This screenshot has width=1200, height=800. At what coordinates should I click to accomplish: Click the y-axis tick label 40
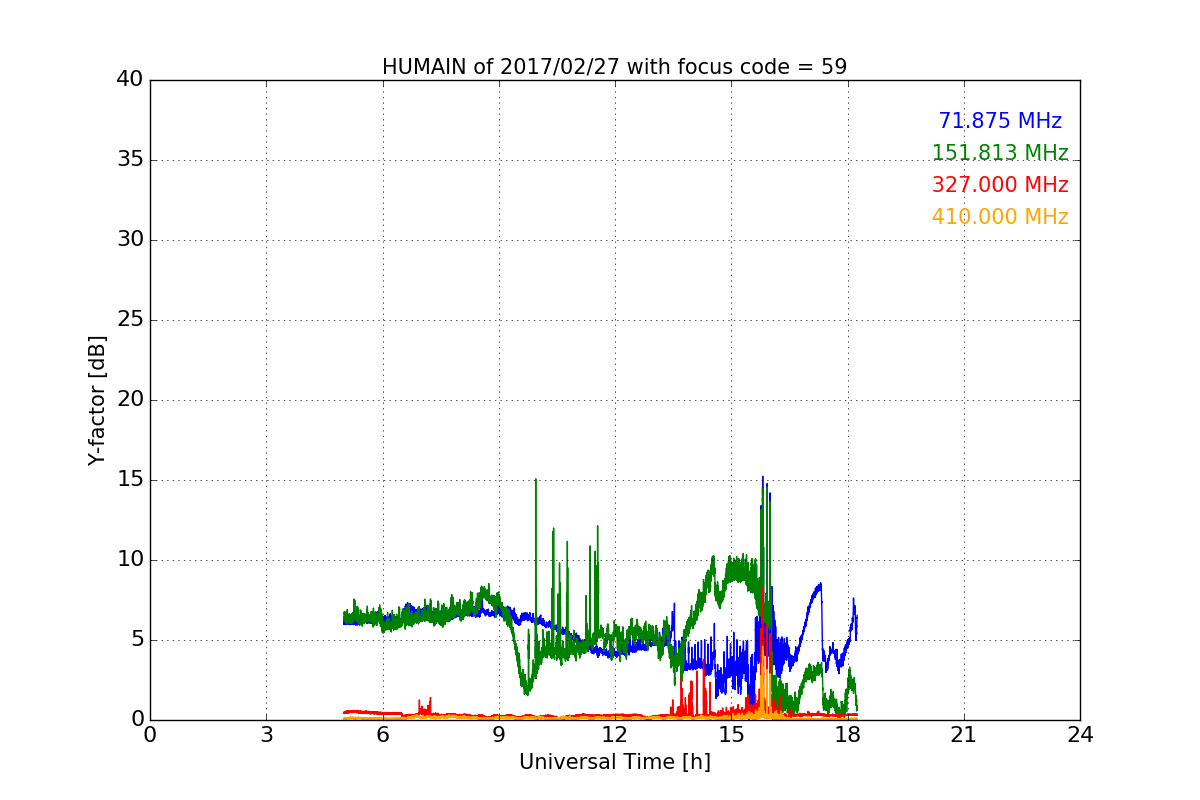point(130,80)
